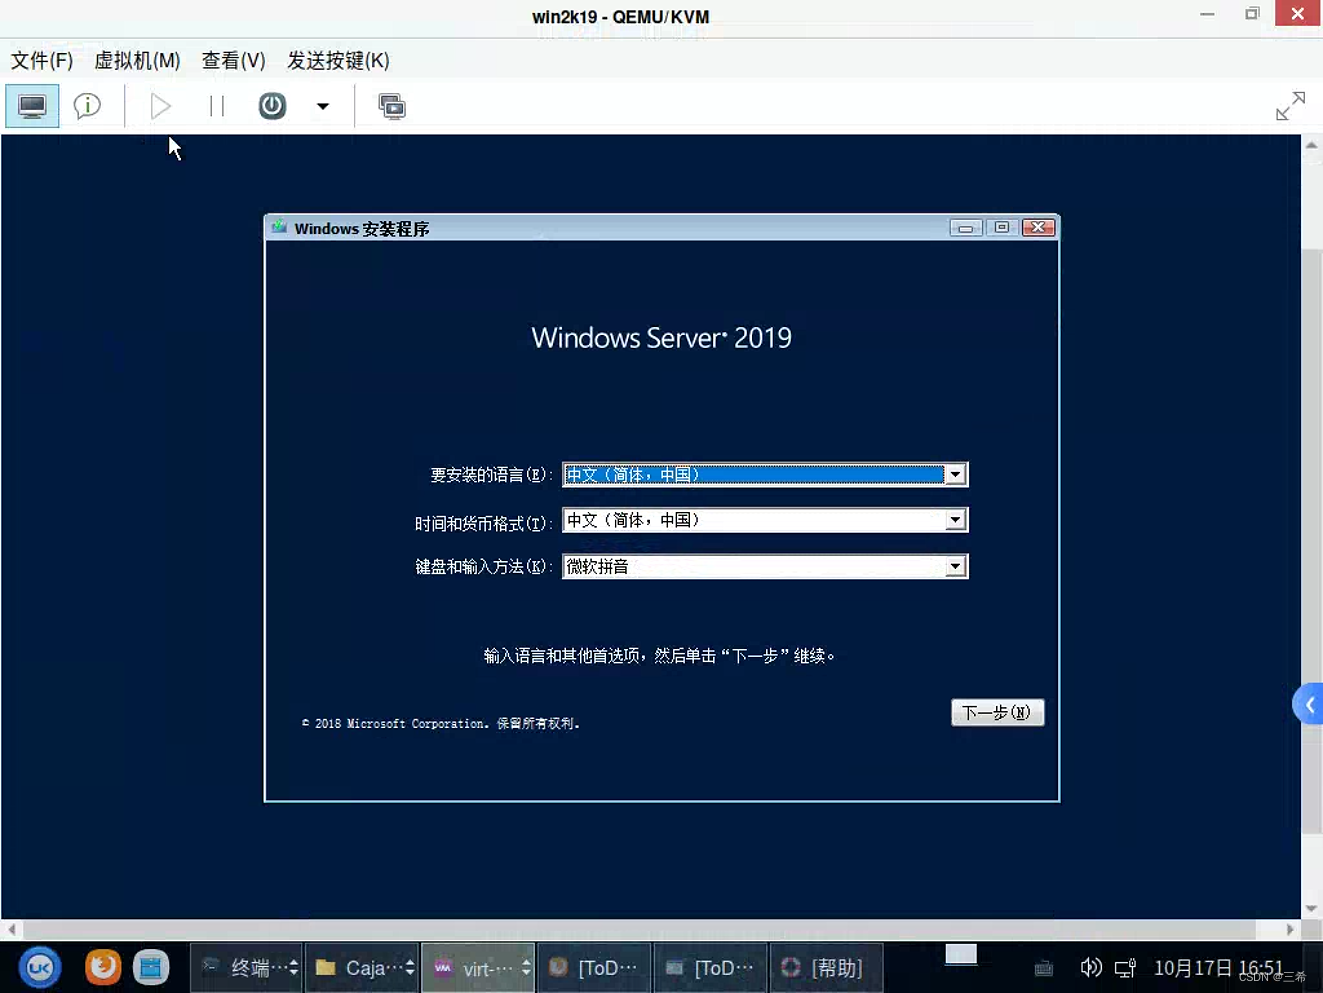Maximize the Windows 安装程序 dialog
Image resolution: width=1323 pixels, height=993 pixels.
click(1001, 228)
